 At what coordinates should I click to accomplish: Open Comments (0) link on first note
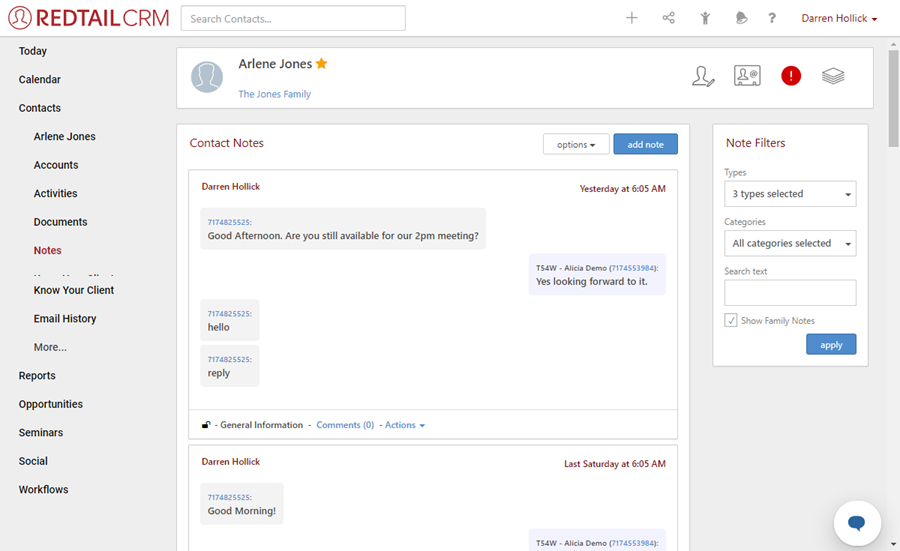tap(345, 425)
